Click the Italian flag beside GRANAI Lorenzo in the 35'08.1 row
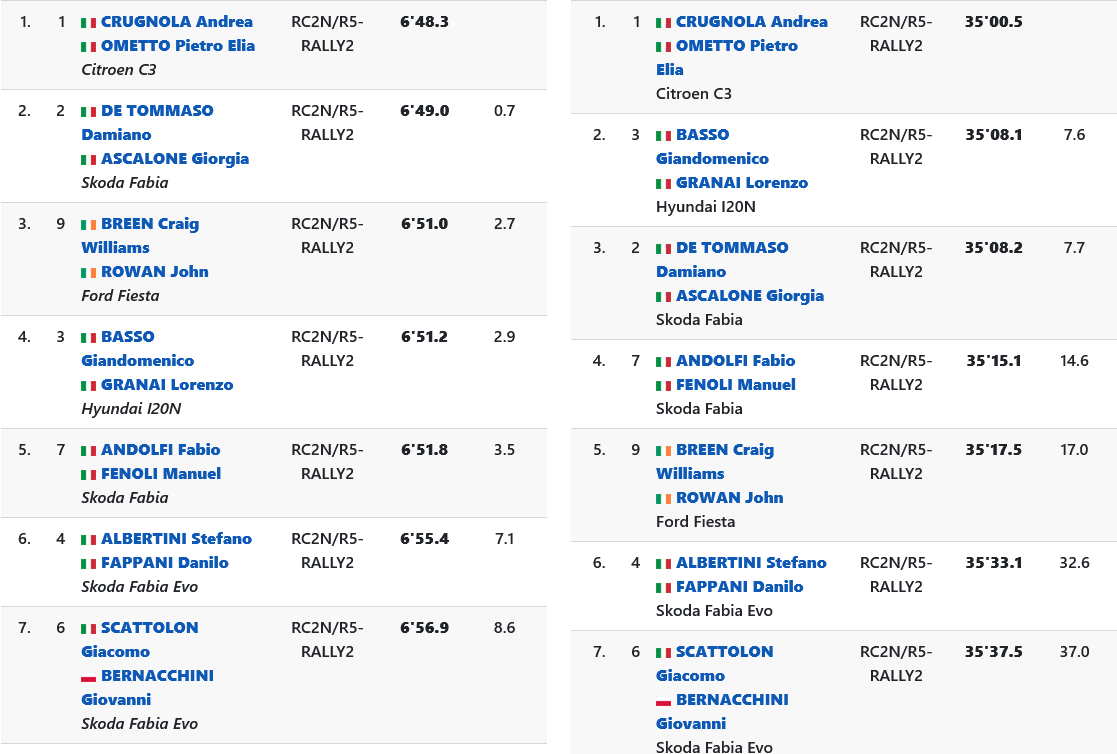 (663, 184)
